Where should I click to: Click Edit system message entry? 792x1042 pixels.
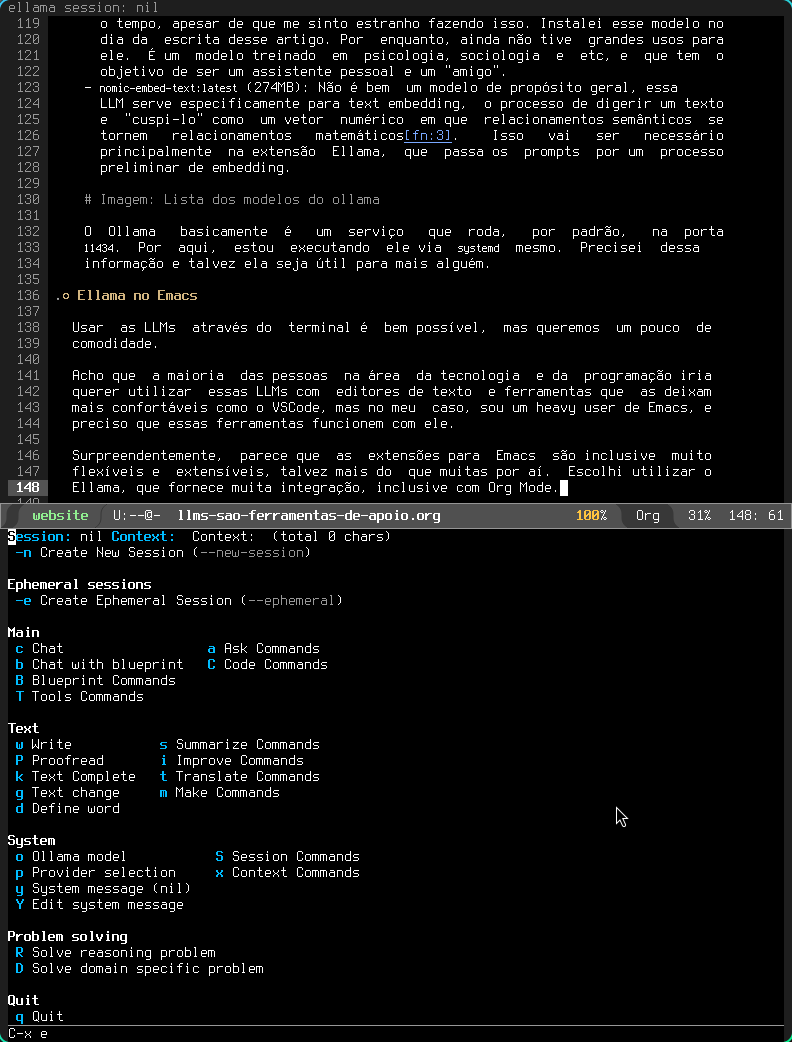click(107, 904)
